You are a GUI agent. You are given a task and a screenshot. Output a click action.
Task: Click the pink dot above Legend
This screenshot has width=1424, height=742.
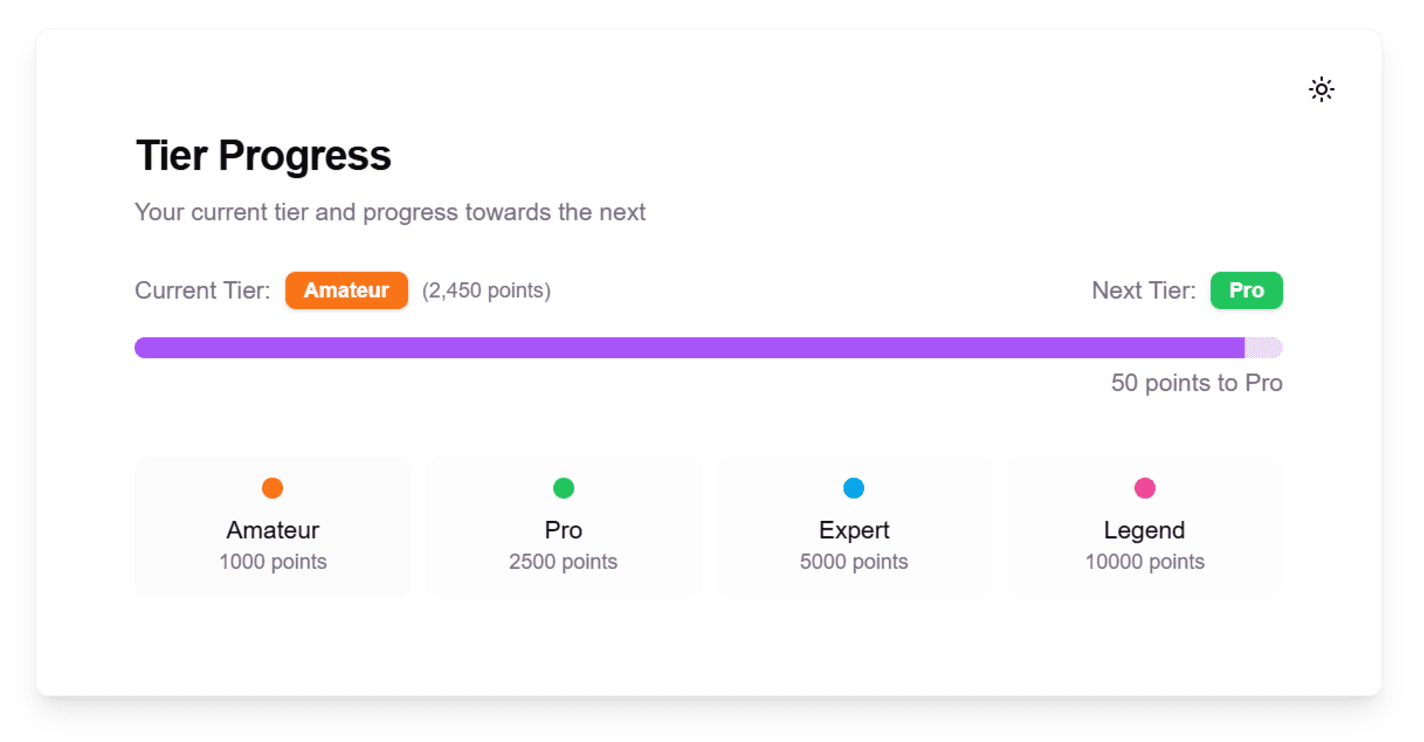(1145, 488)
